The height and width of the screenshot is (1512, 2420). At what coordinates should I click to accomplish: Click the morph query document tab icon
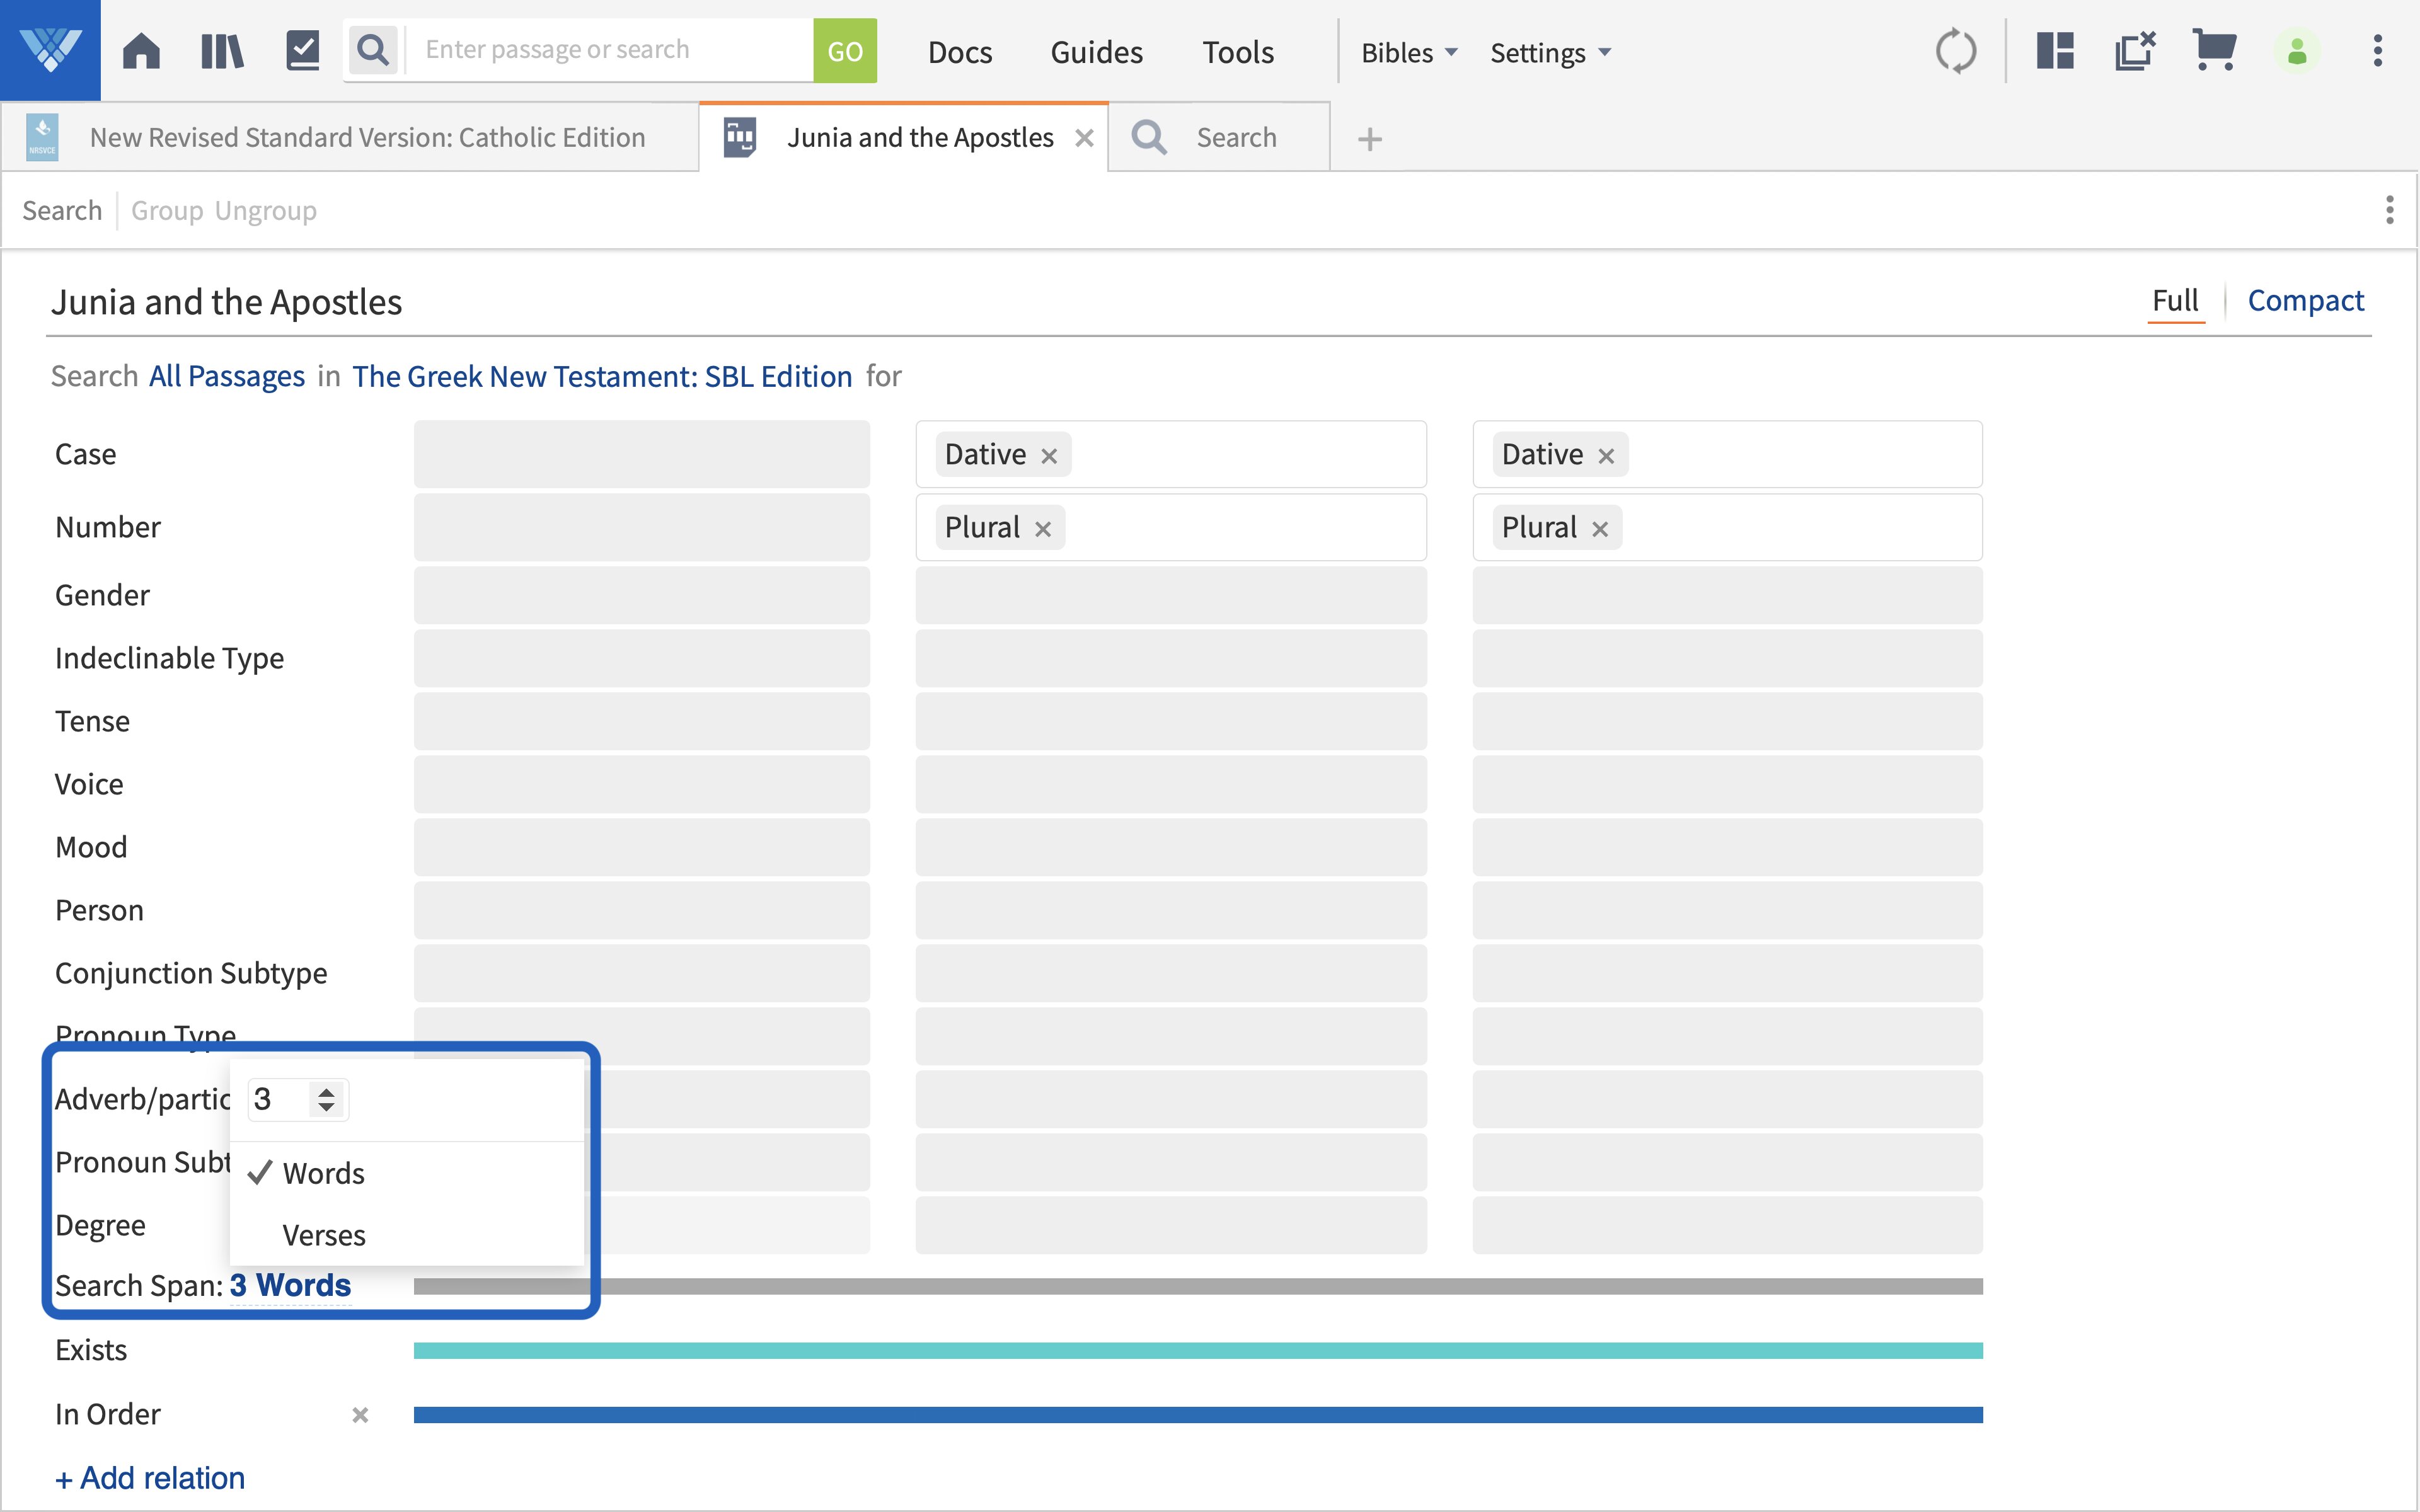(x=740, y=137)
